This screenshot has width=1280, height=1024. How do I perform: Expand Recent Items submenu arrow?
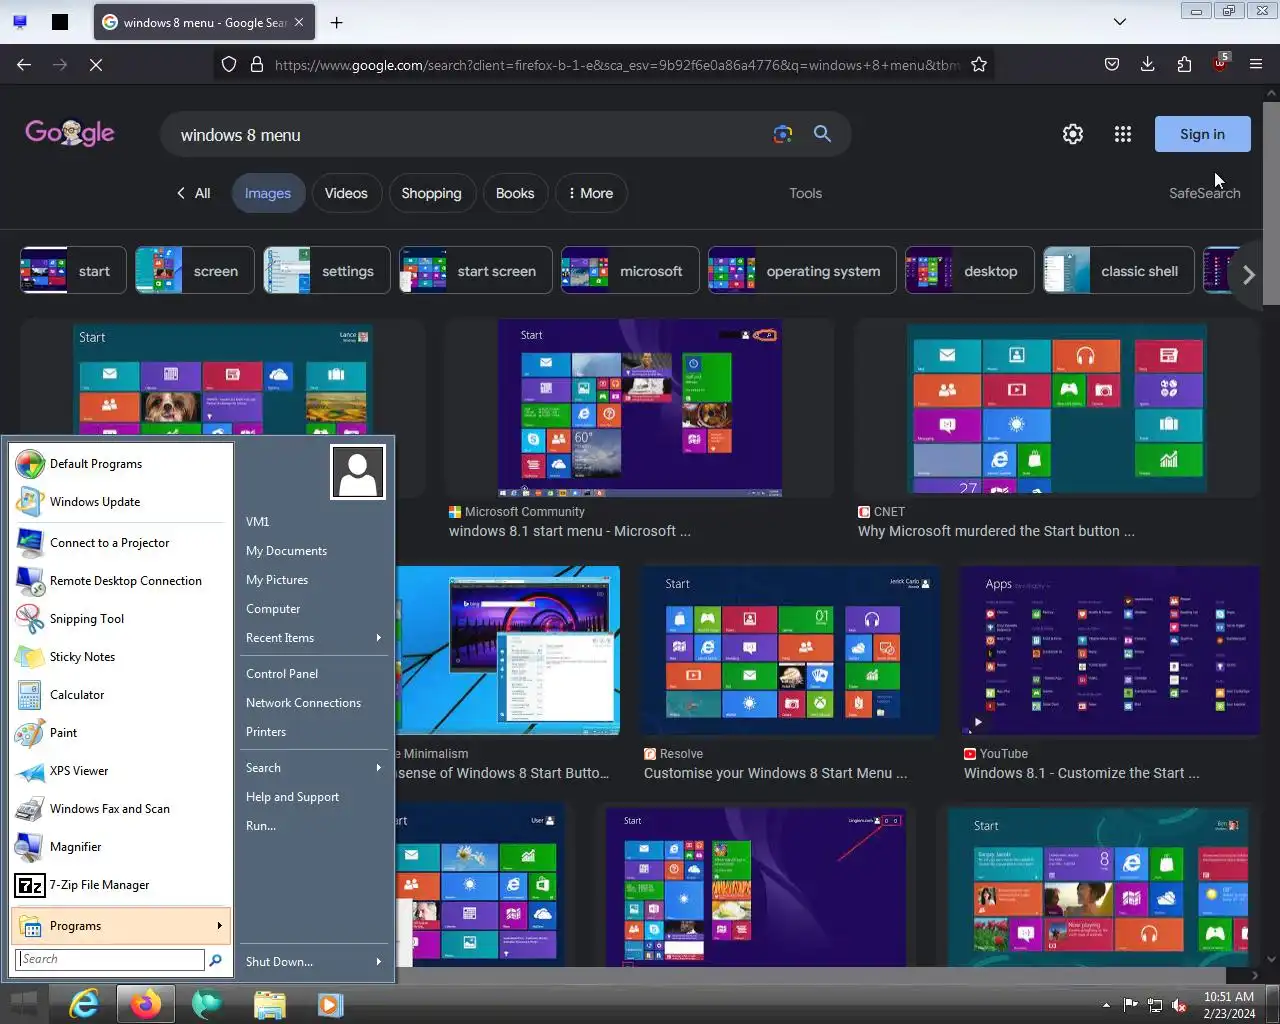coord(379,638)
